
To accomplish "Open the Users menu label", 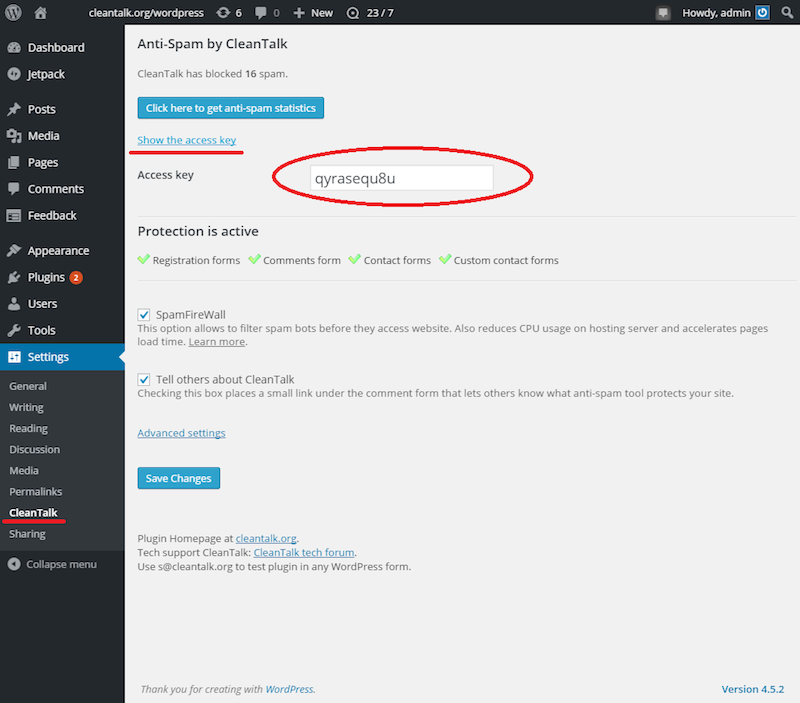I will click(x=42, y=304).
